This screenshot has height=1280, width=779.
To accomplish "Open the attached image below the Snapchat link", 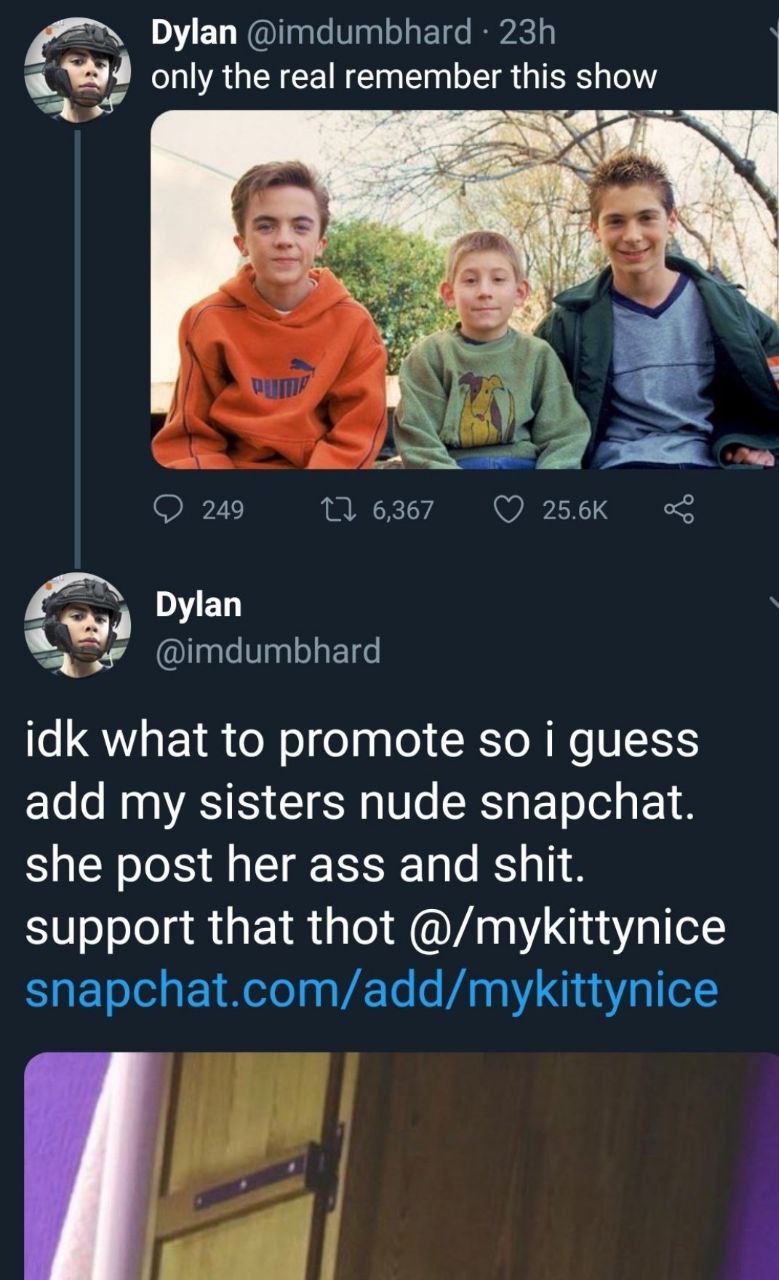I will (400, 1165).
